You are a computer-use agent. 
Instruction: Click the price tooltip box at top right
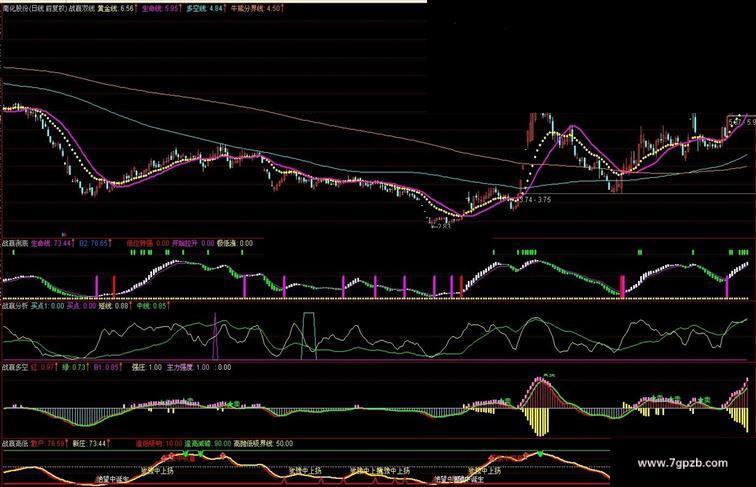click(x=741, y=122)
